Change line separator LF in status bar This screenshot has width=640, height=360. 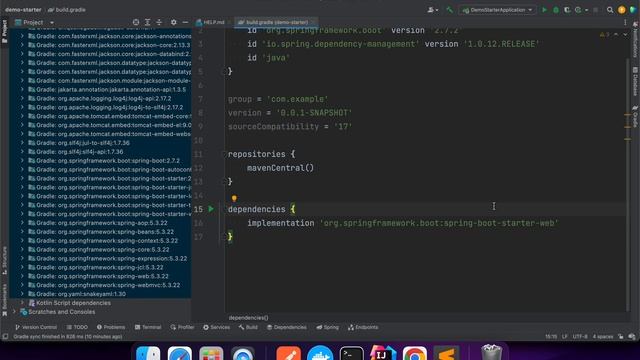[565, 337]
